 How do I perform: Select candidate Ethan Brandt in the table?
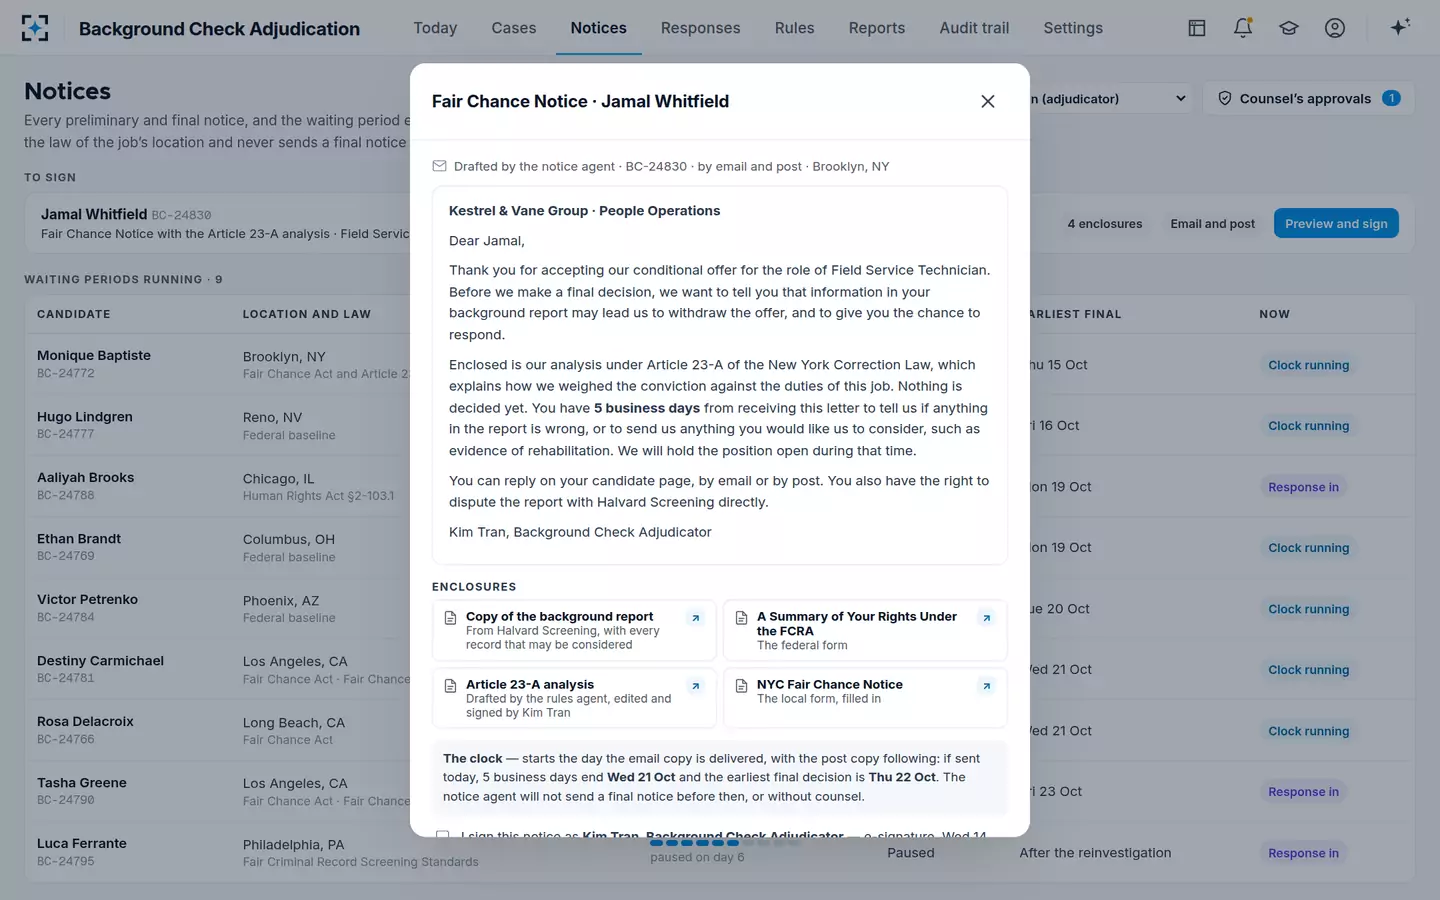click(79, 538)
